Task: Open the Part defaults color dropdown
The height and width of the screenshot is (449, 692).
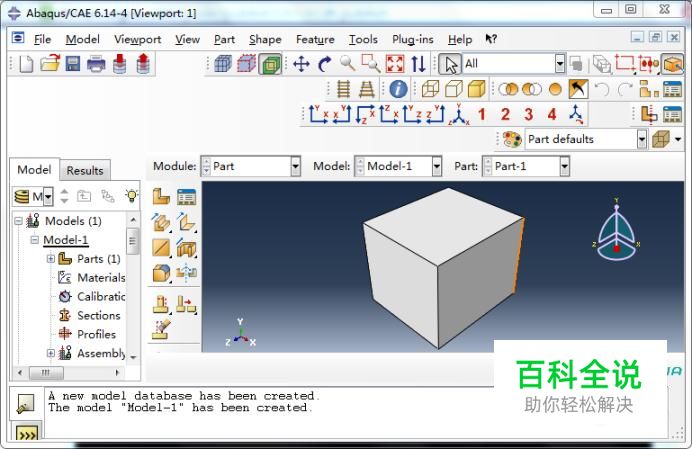Action: pyautogui.click(x=642, y=140)
